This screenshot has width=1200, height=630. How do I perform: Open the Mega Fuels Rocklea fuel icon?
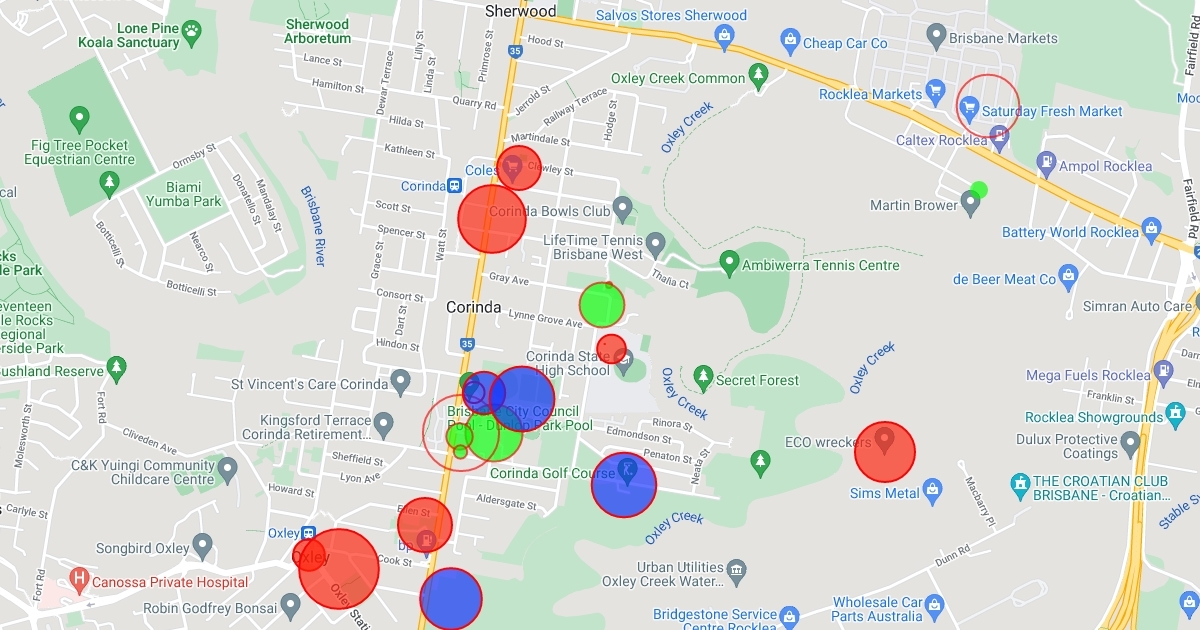(1163, 371)
